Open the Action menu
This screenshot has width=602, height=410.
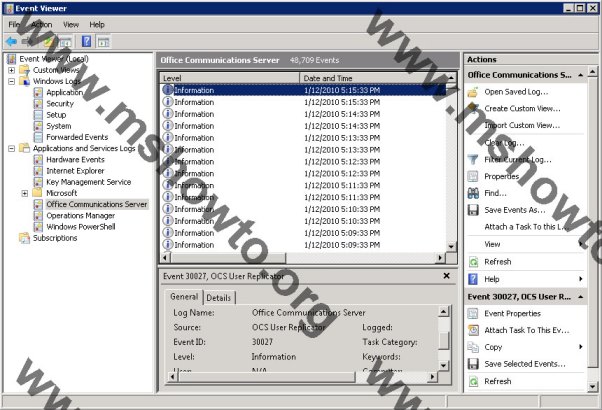41,25
